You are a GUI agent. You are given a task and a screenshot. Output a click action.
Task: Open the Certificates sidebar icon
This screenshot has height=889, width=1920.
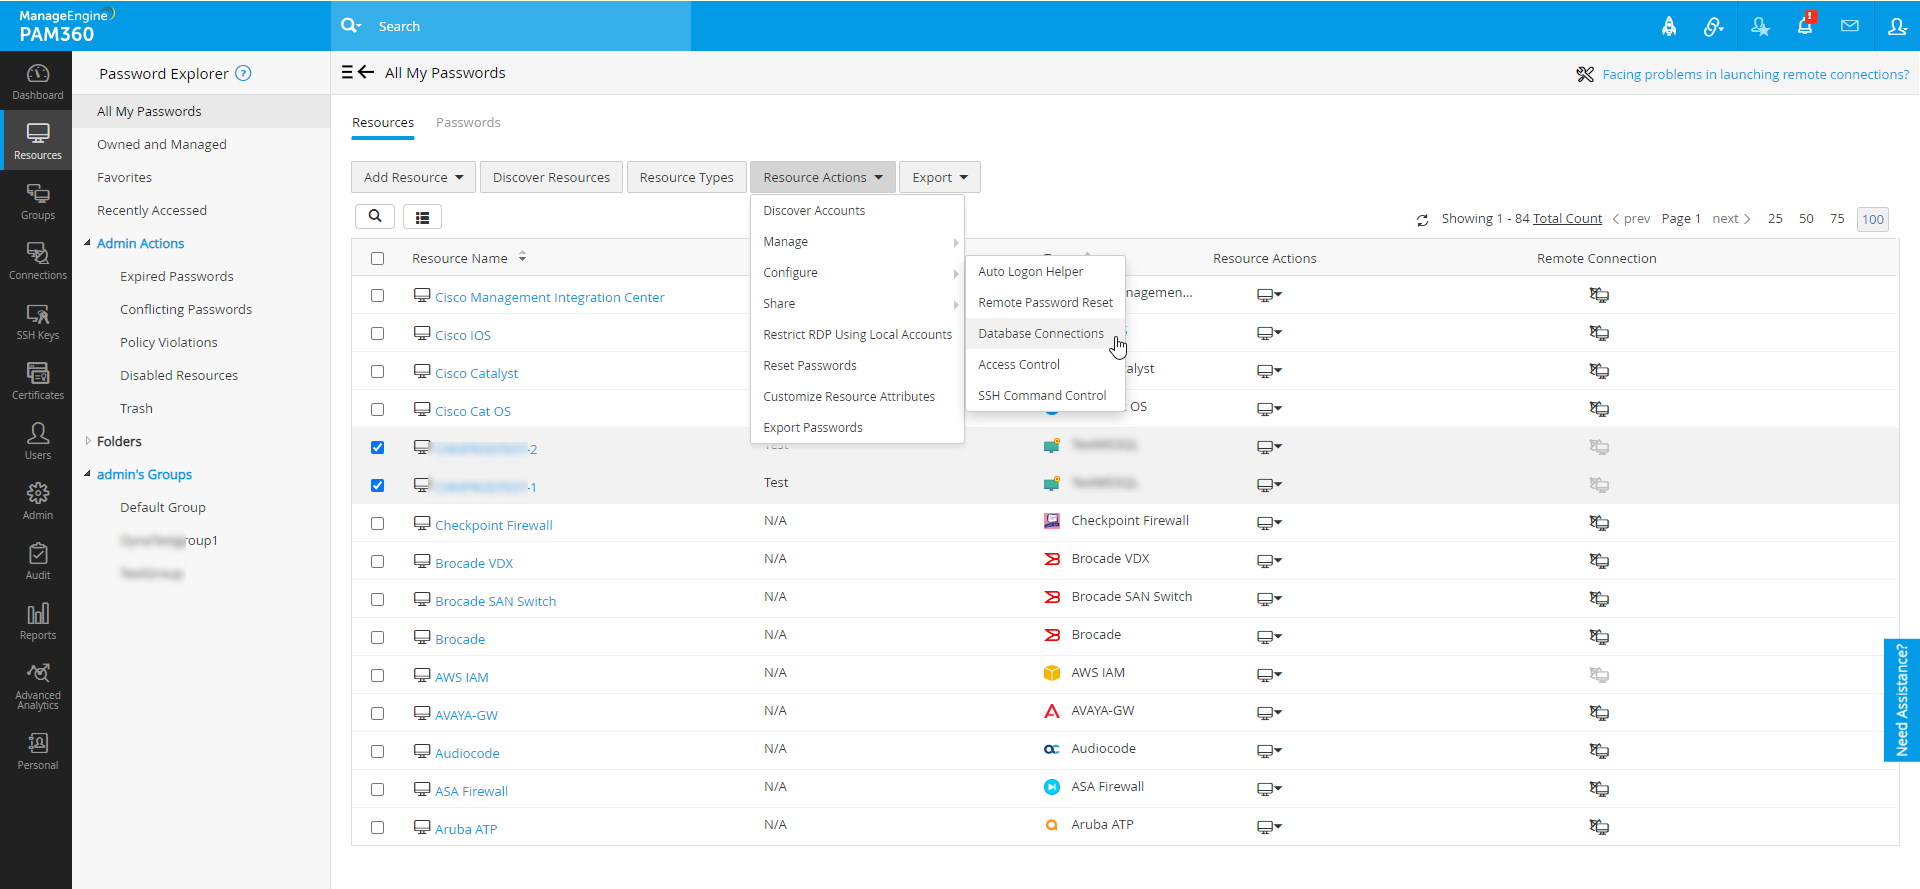point(37,381)
